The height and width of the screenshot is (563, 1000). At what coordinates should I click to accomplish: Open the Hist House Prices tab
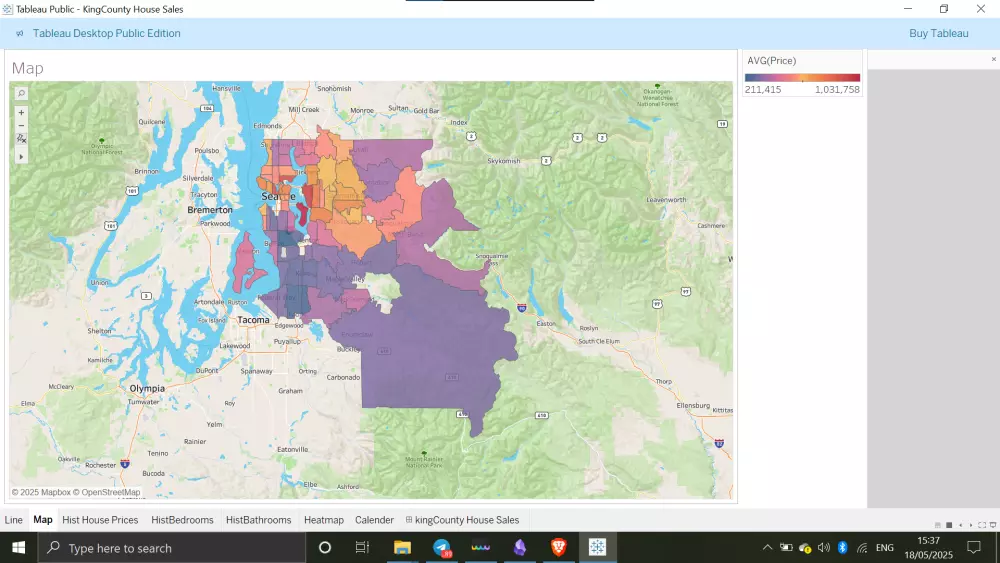[x=100, y=520]
